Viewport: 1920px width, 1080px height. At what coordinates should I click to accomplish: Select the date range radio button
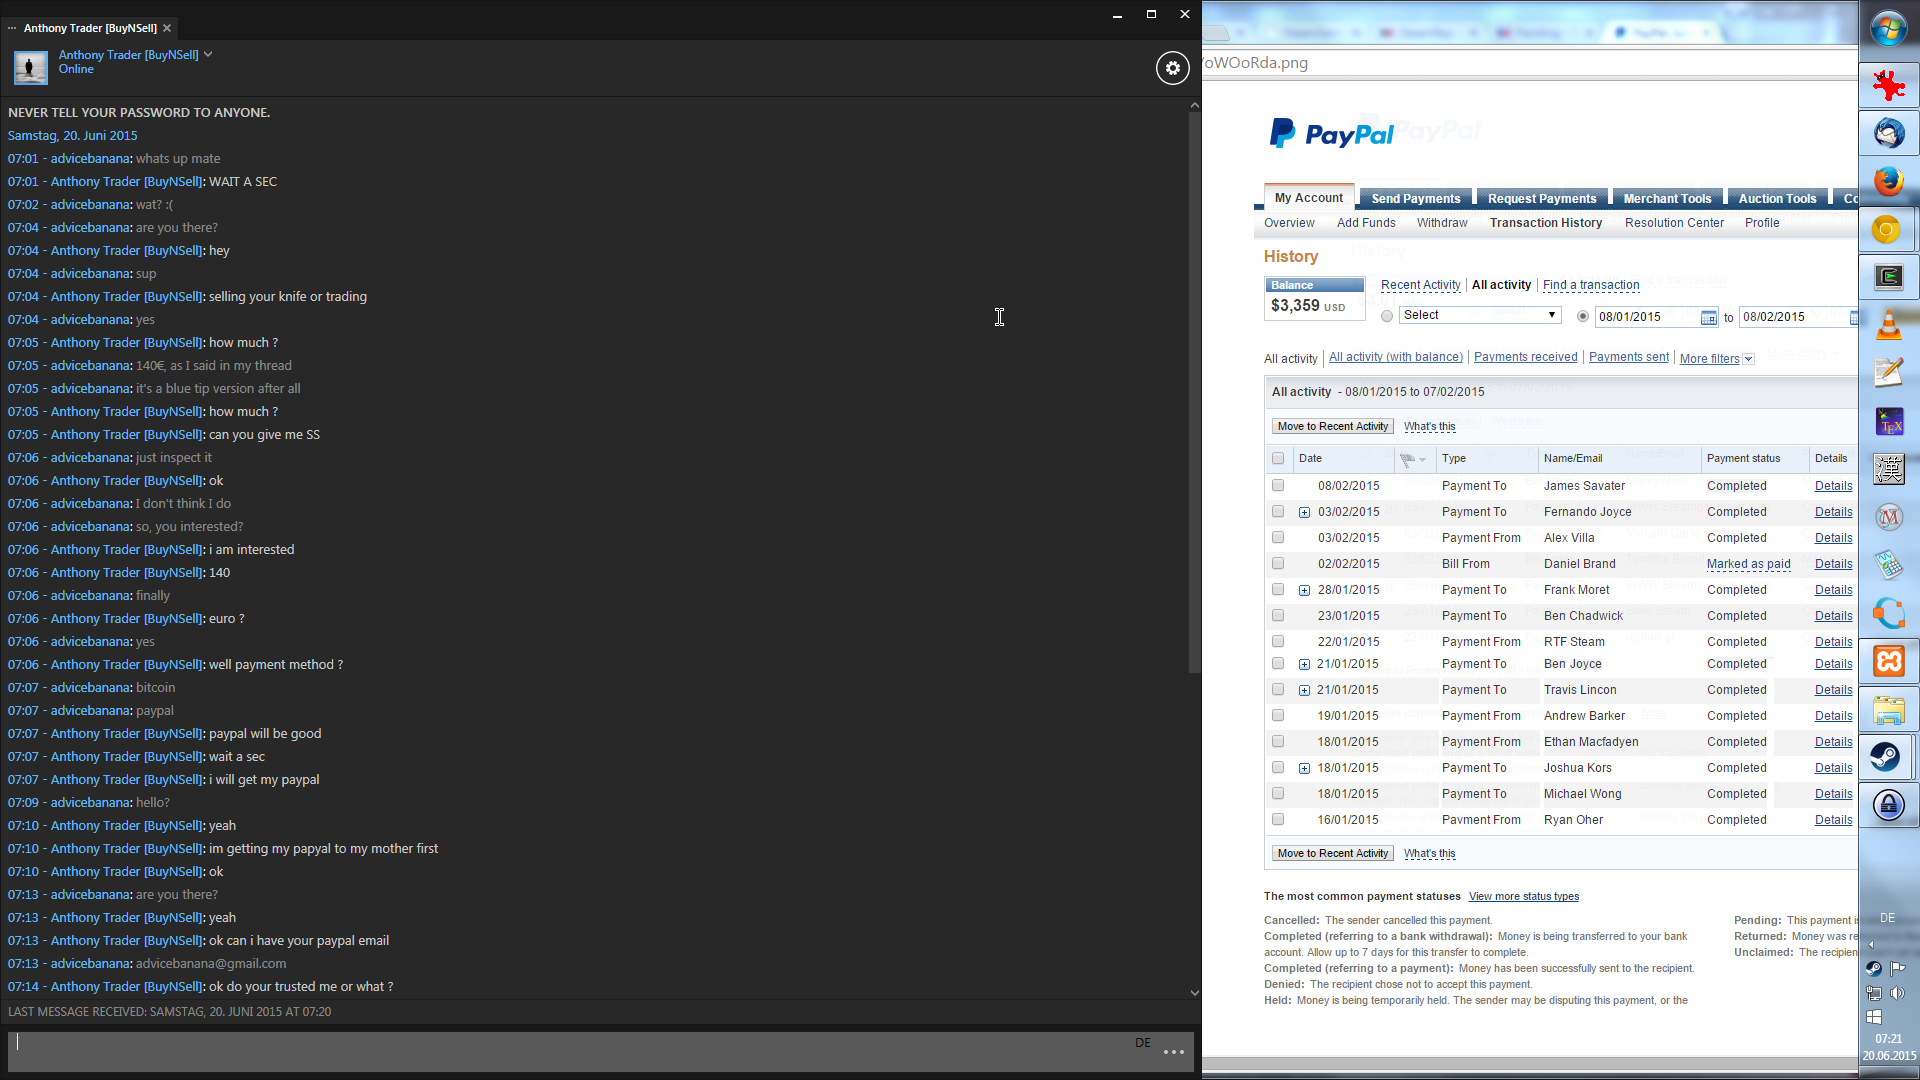pyautogui.click(x=1582, y=317)
